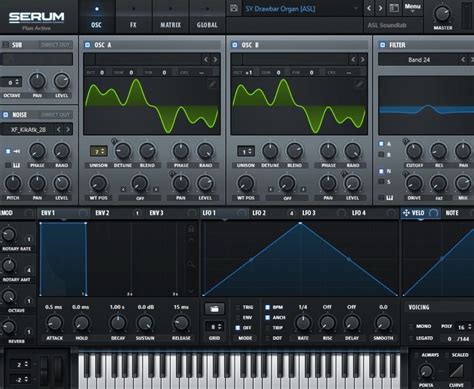The height and width of the screenshot is (389, 474).
Task: Click the LFO rate knob
Action: [303, 323]
